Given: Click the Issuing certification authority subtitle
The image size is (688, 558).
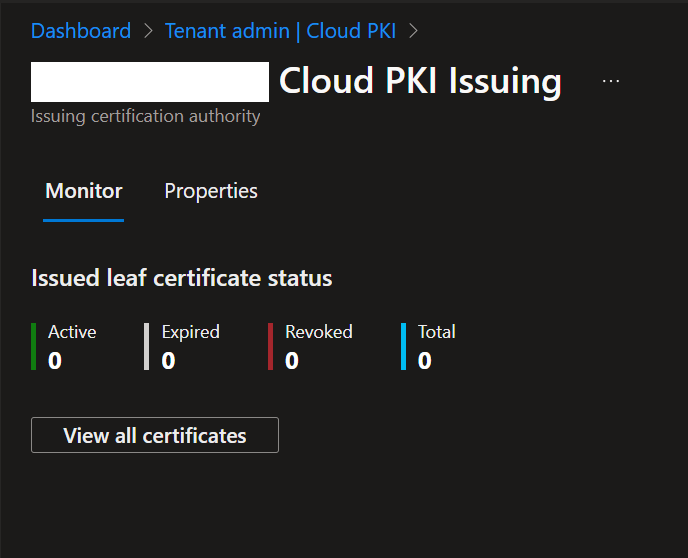Looking at the screenshot, I should click(x=146, y=116).
